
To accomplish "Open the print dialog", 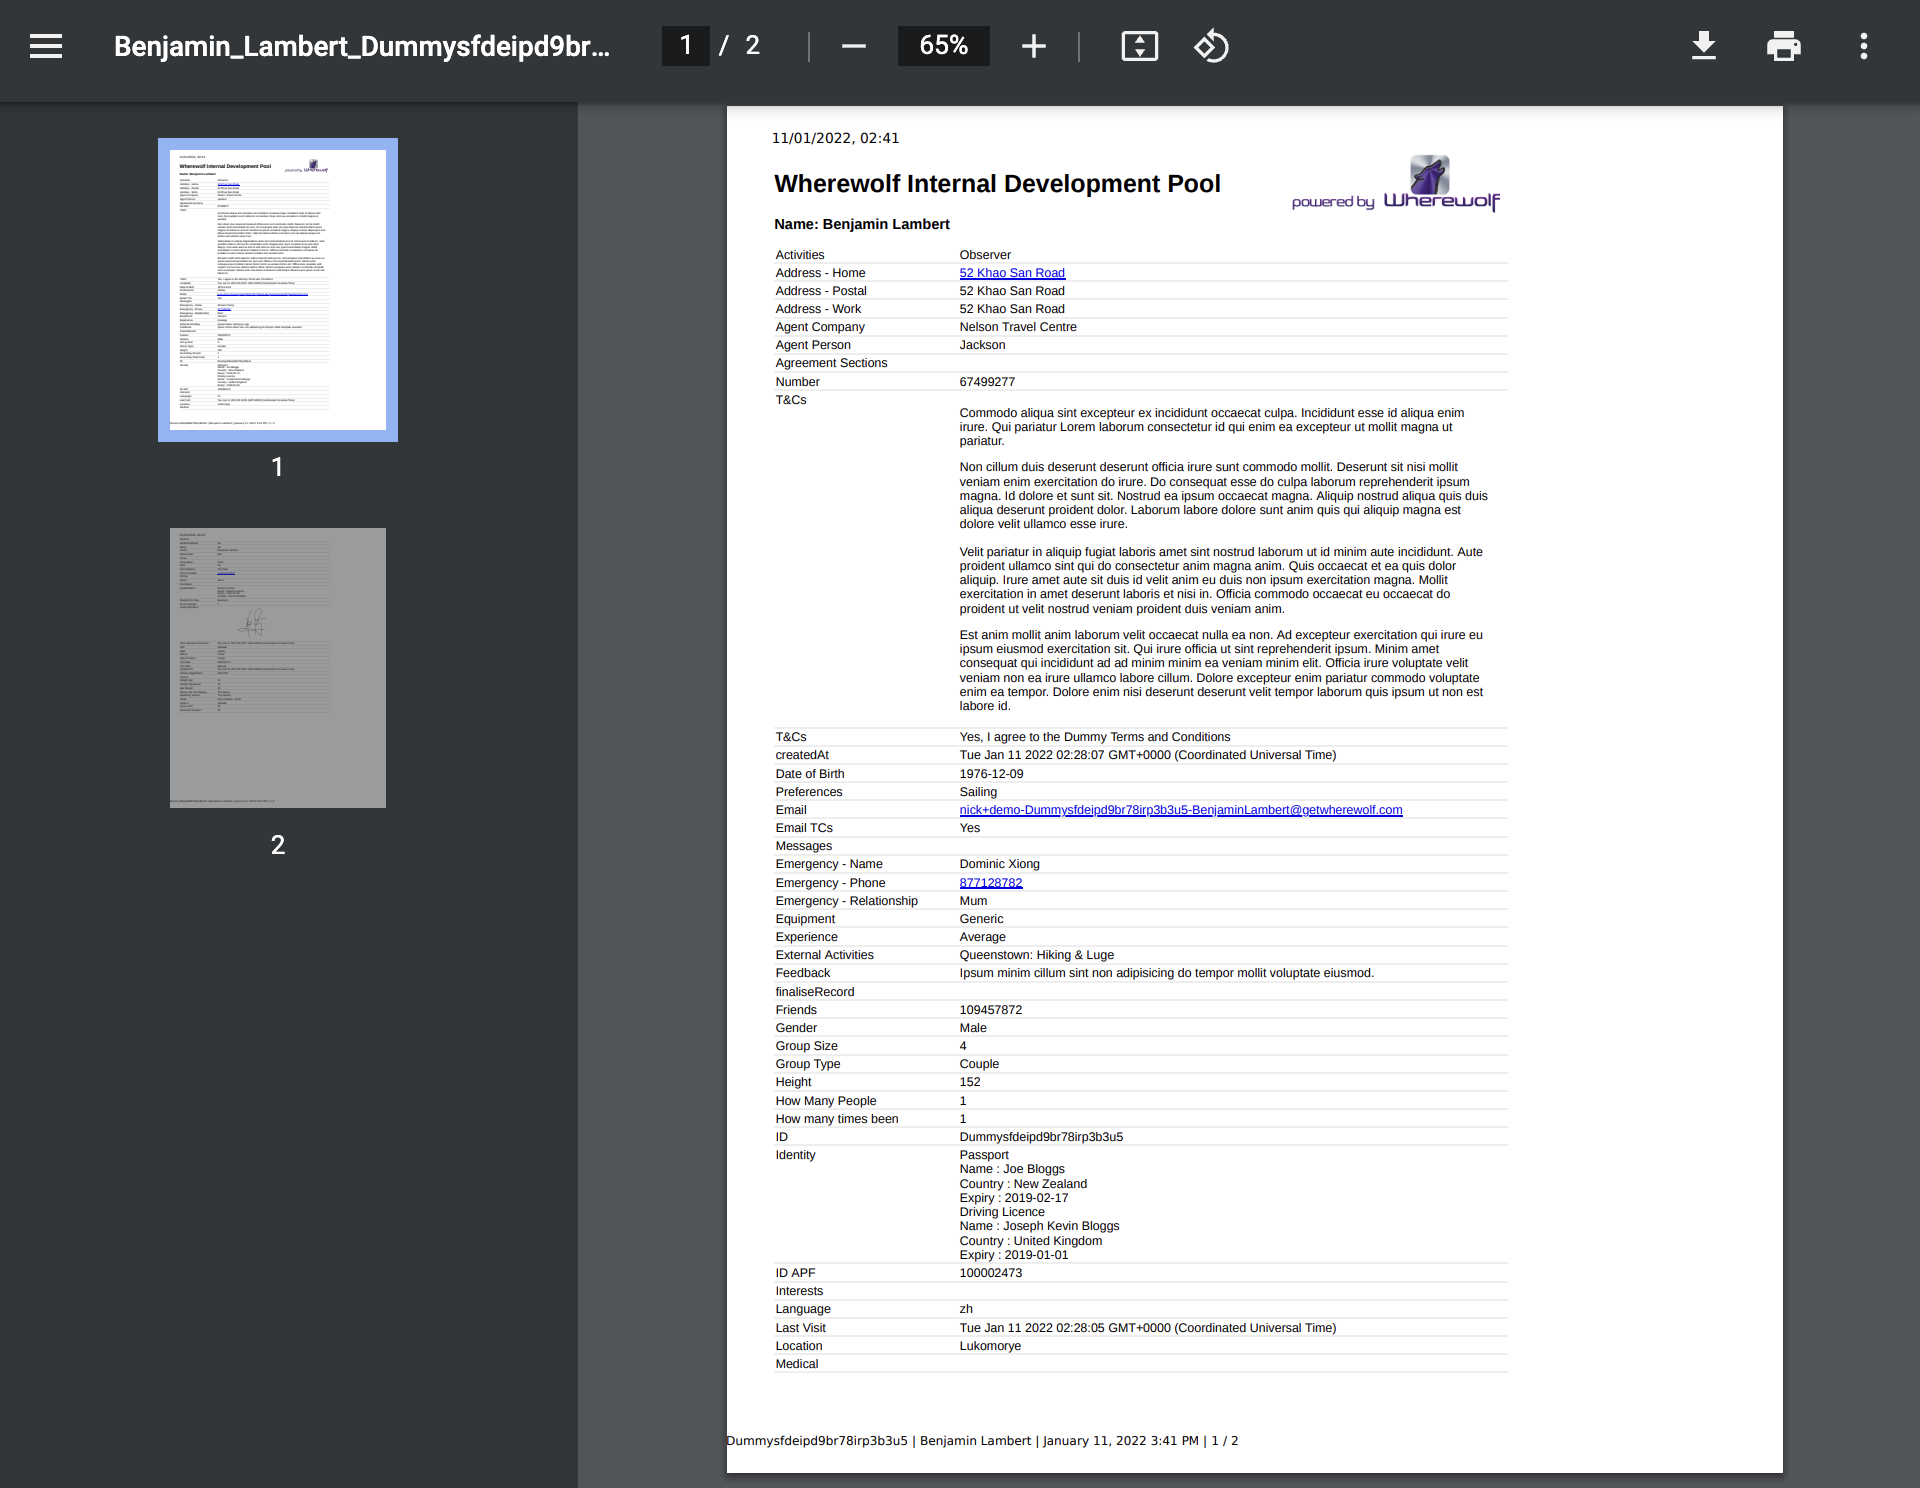I will [x=1783, y=46].
